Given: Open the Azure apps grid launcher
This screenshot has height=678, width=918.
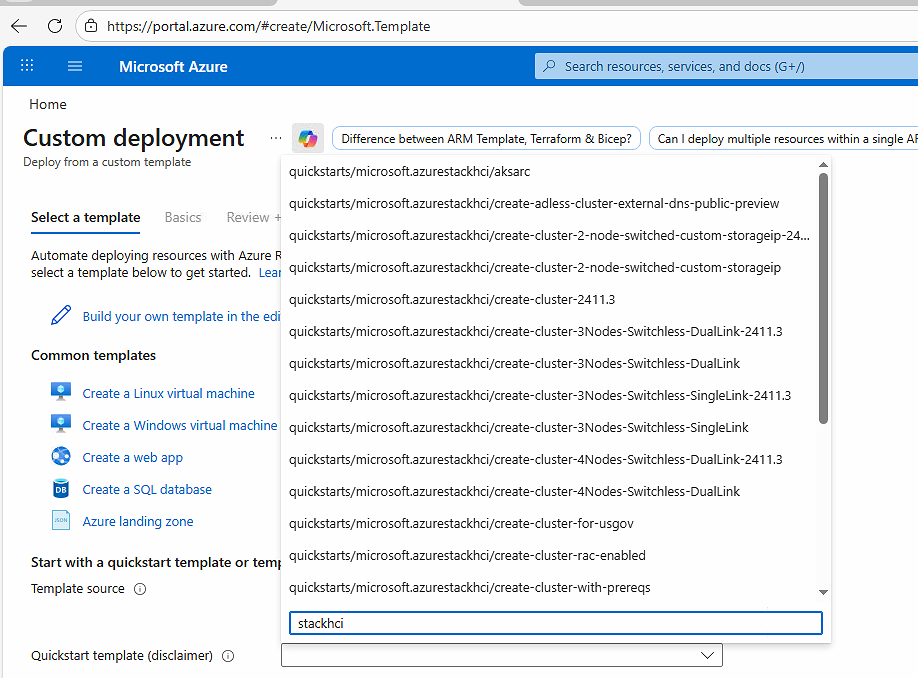Looking at the screenshot, I should 27,66.
